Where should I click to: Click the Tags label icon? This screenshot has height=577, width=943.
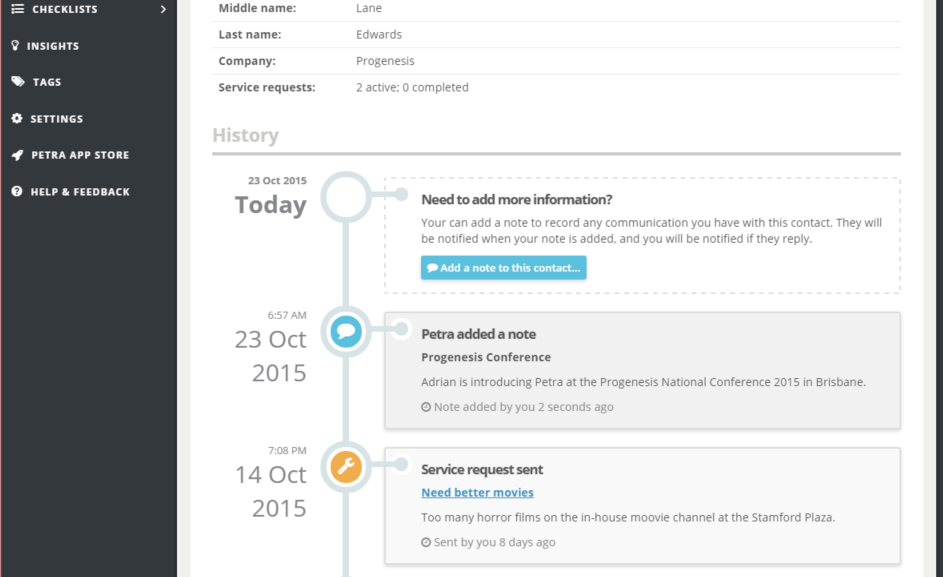tap(18, 82)
